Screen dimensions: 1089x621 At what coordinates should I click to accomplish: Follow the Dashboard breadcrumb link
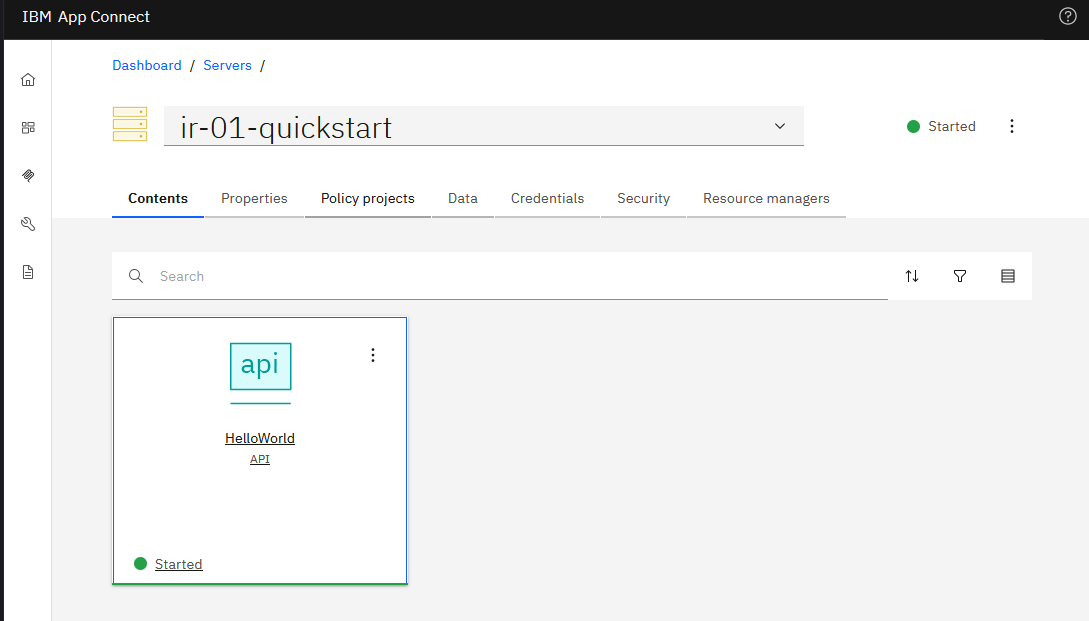(x=147, y=65)
